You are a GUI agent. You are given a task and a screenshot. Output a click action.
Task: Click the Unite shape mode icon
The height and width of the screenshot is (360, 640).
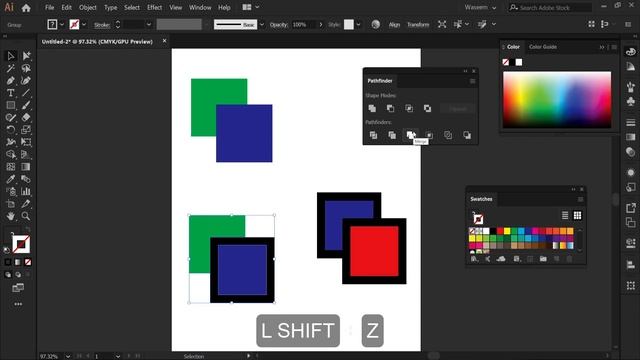pyautogui.click(x=372, y=109)
